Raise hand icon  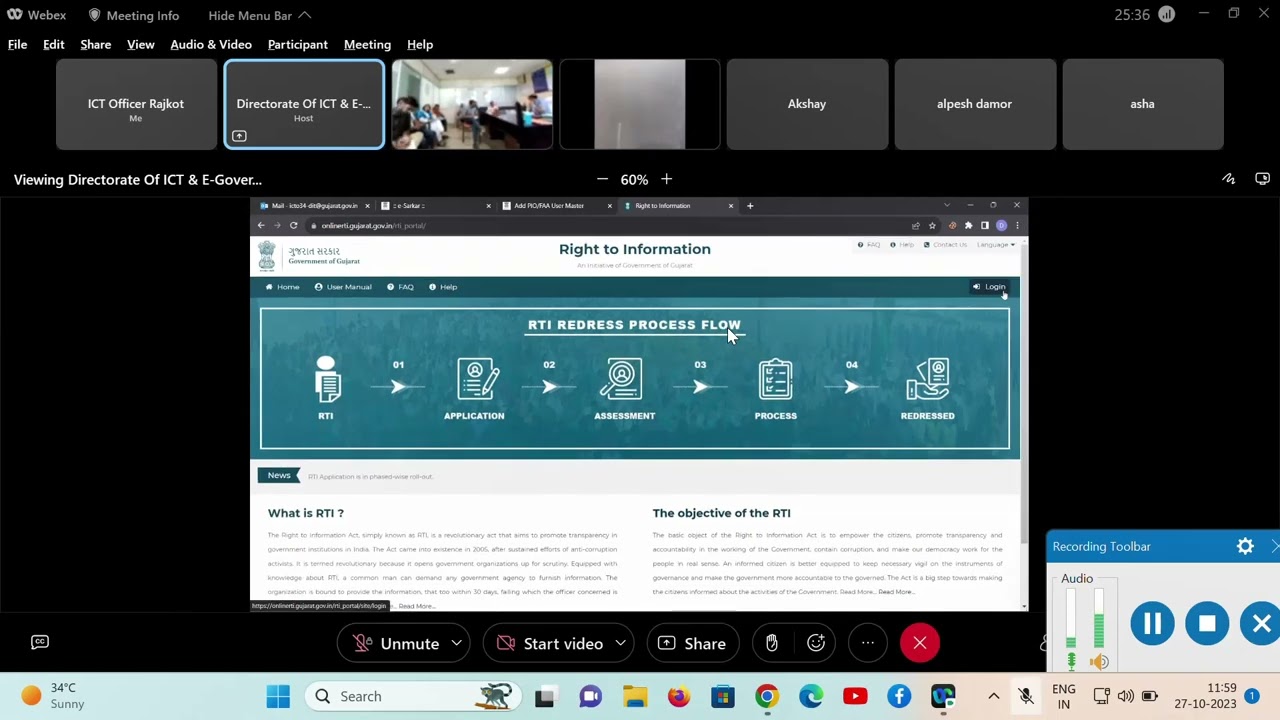pyautogui.click(x=771, y=643)
